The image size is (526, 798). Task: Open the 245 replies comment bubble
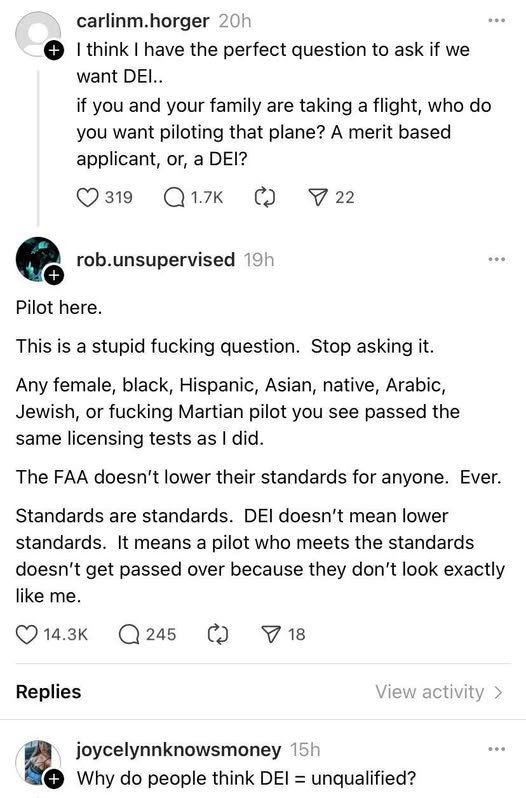point(129,635)
